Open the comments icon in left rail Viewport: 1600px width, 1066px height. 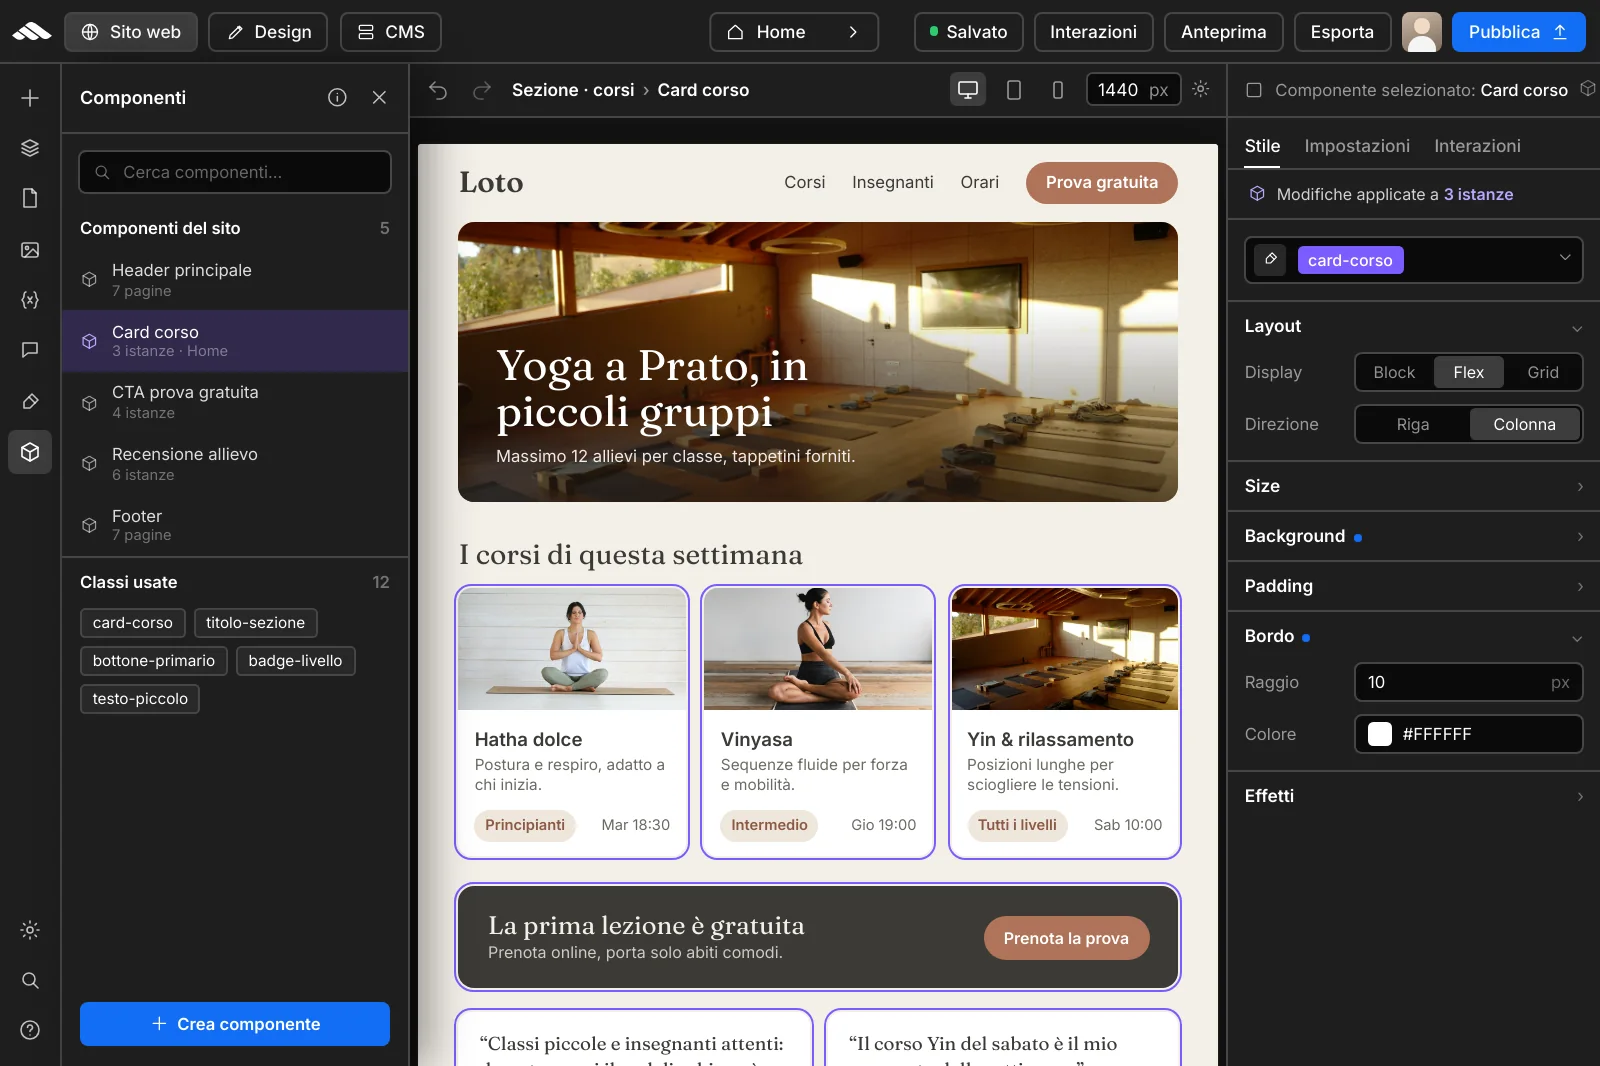(30, 350)
